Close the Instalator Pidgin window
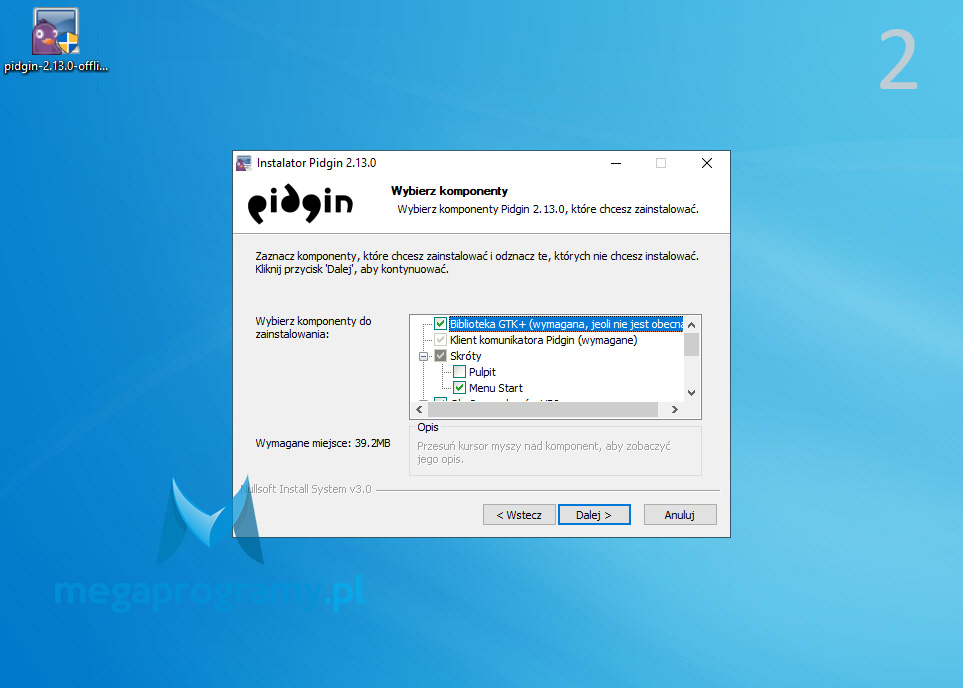 point(707,163)
